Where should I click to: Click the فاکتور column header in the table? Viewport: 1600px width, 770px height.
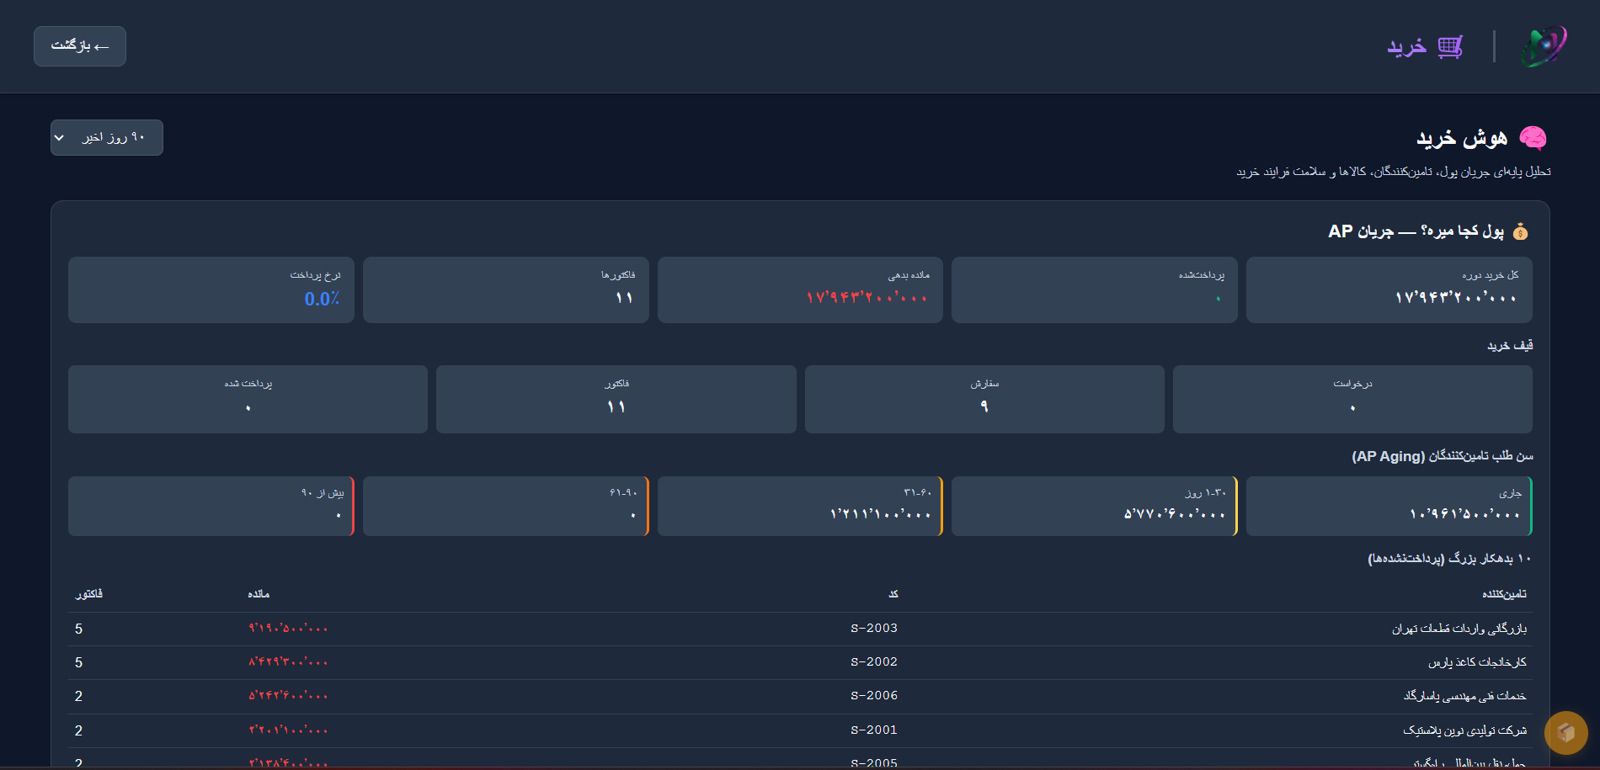tap(89, 594)
